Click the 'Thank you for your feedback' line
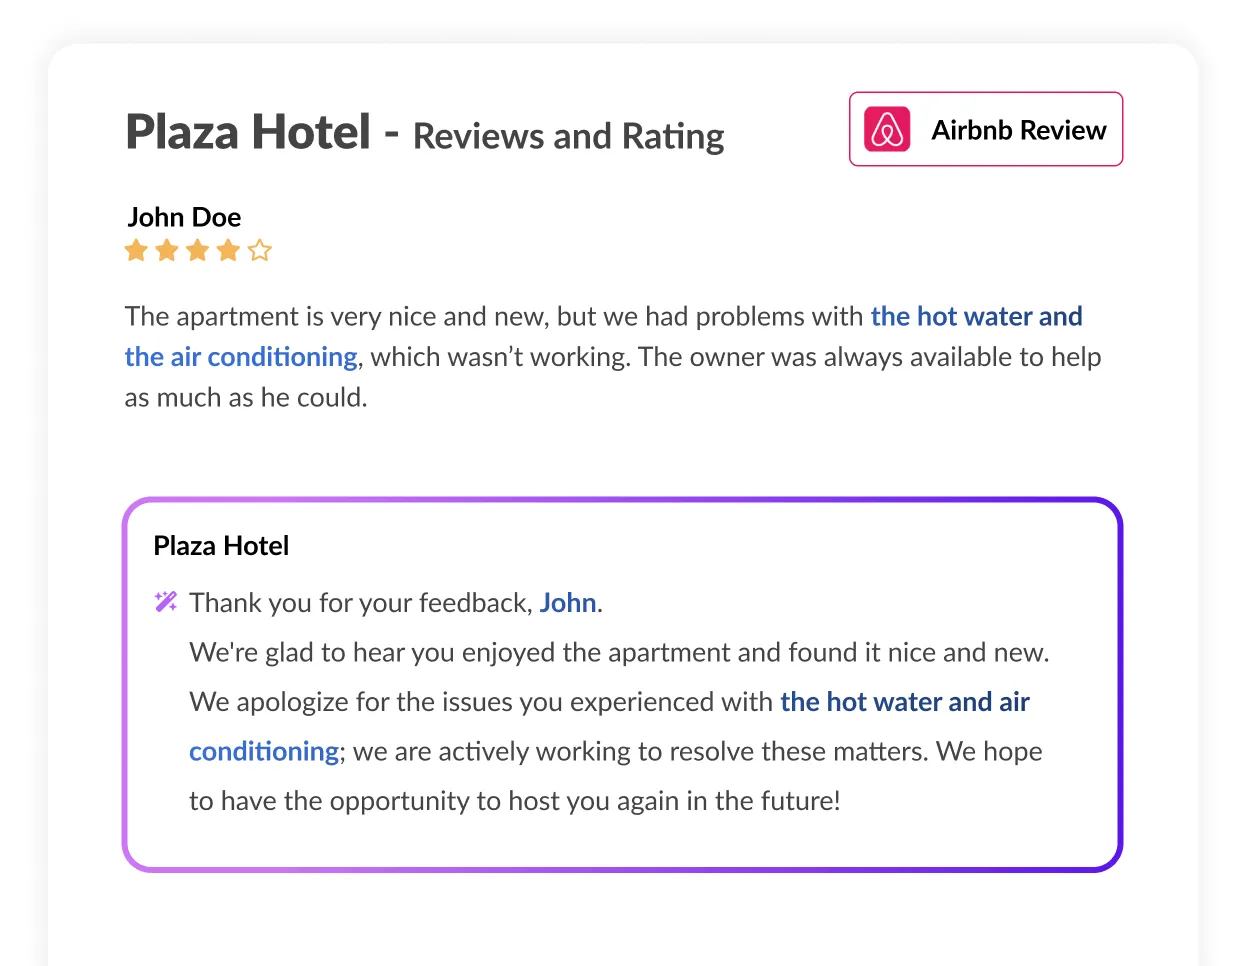Screen dimensions: 1247x966 (396, 603)
